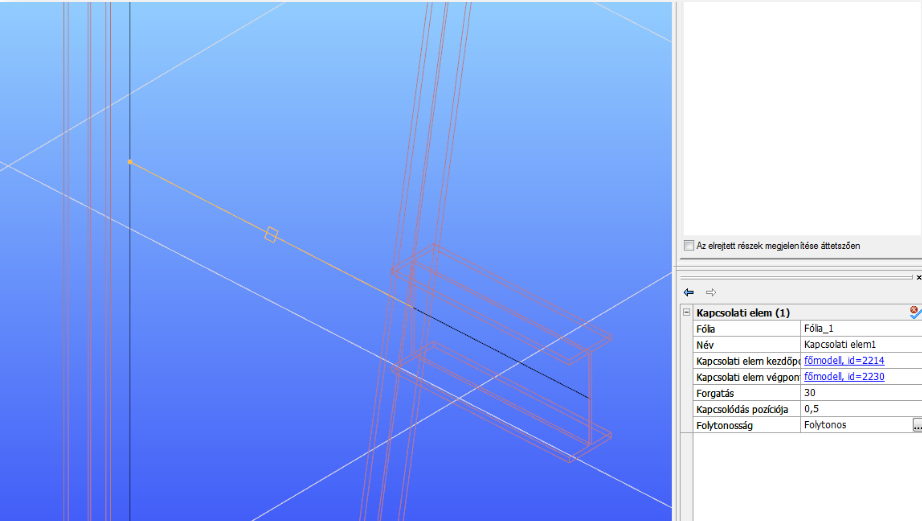Open start point link 'főmodell, id=2214'
This screenshot has width=922, height=521.
click(x=844, y=360)
